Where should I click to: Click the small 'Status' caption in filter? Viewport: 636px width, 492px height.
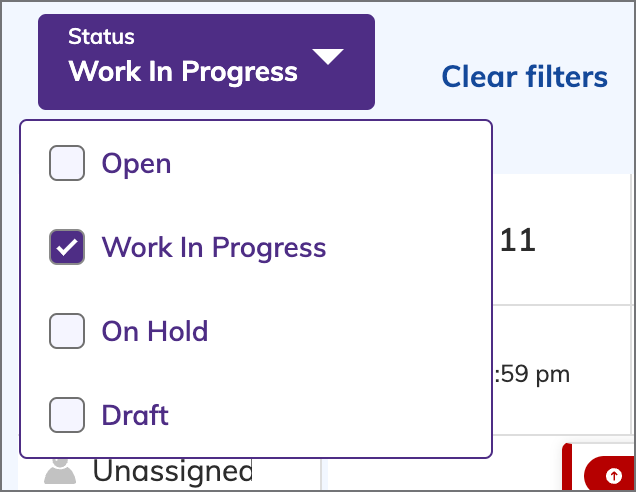(101, 37)
